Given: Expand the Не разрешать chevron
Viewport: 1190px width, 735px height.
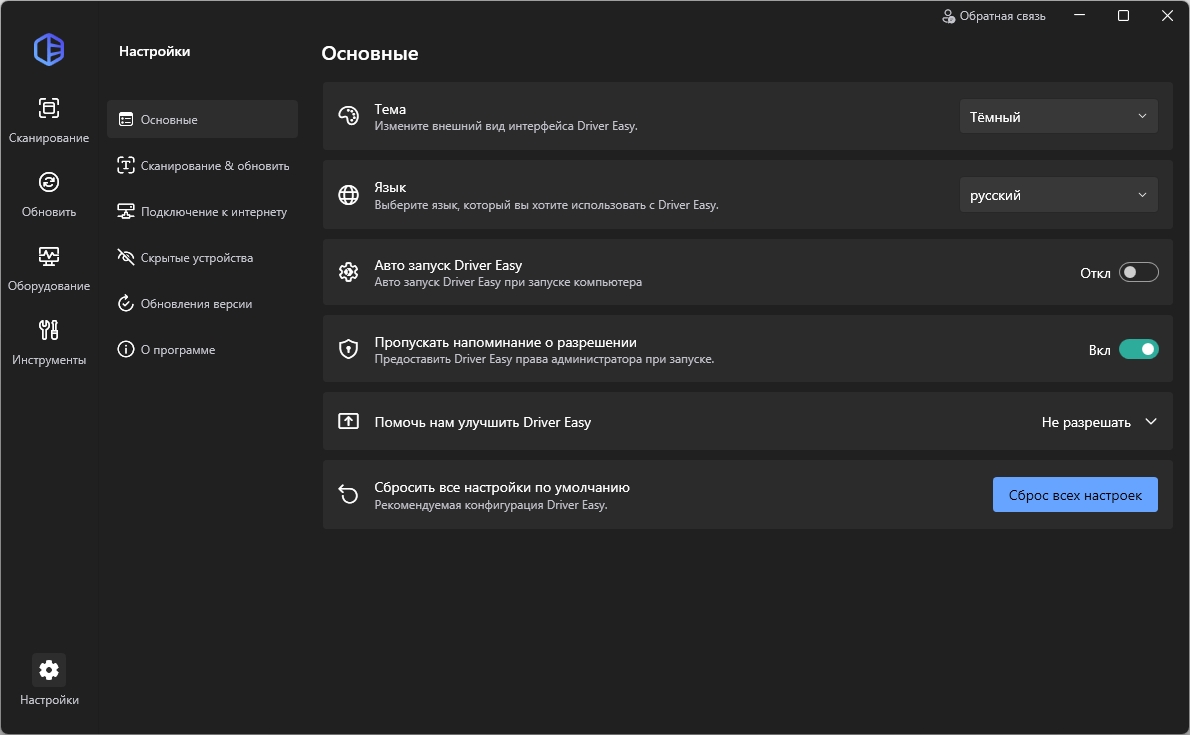Looking at the screenshot, I should pyautogui.click(x=1150, y=422).
